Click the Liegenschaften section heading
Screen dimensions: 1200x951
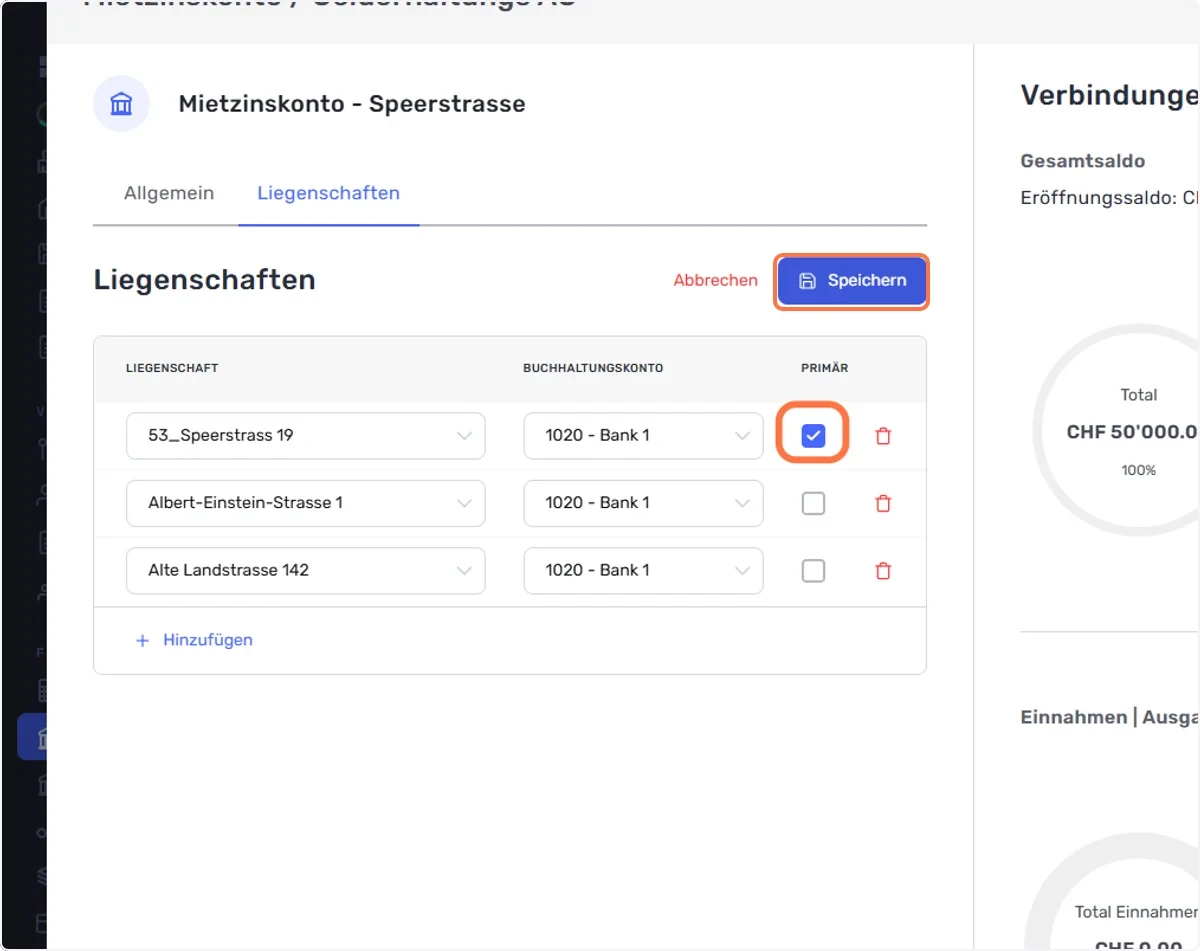tap(205, 280)
